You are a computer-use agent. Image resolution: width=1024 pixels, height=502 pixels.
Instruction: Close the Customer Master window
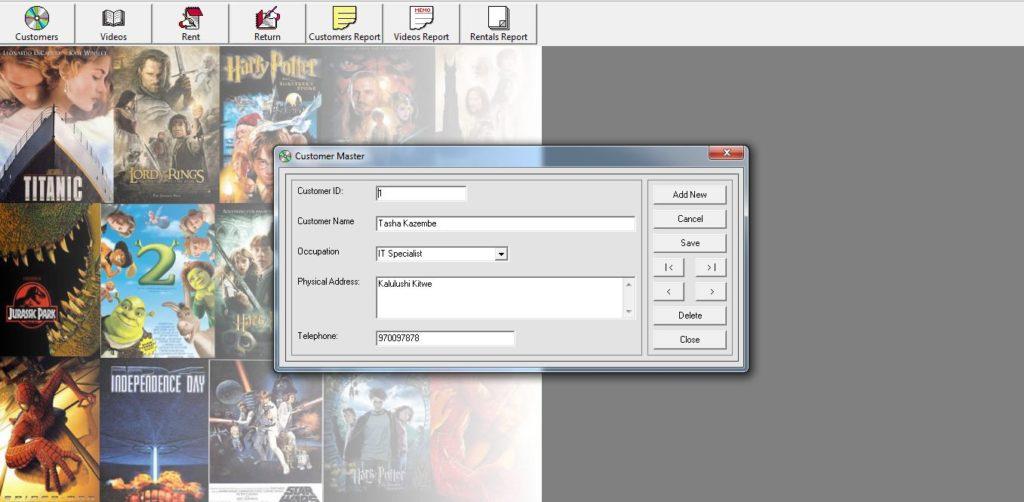tap(726, 153)
